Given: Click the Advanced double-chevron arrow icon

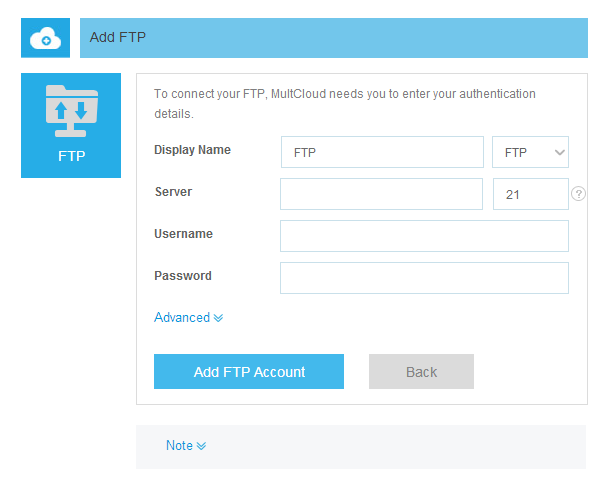Looking at the screenshot, I should click(218, 318).
